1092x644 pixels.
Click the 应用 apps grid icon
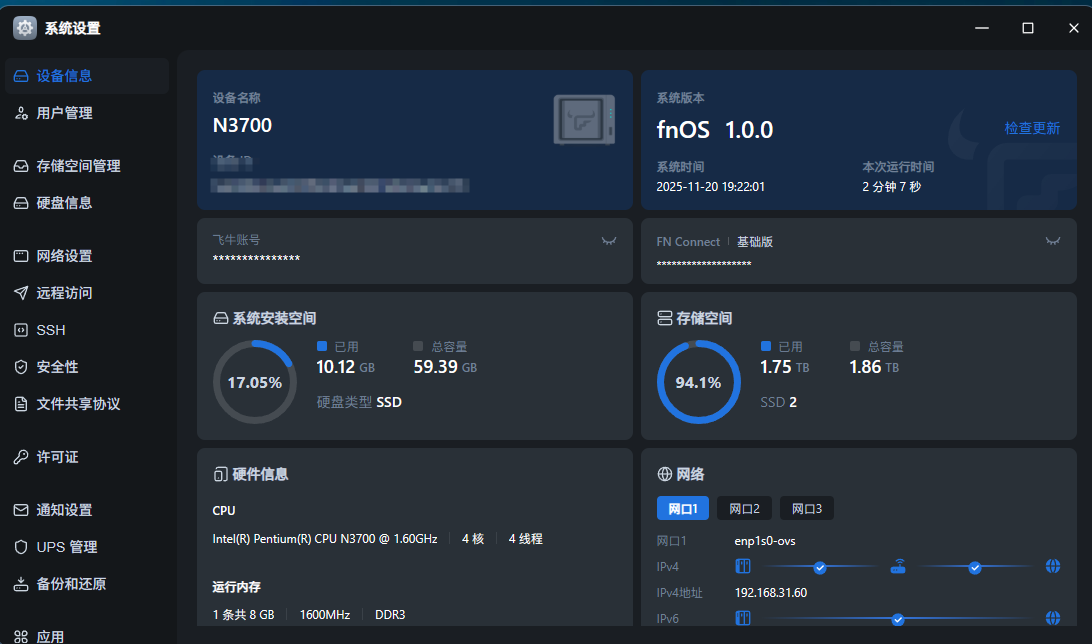point(21,636)
